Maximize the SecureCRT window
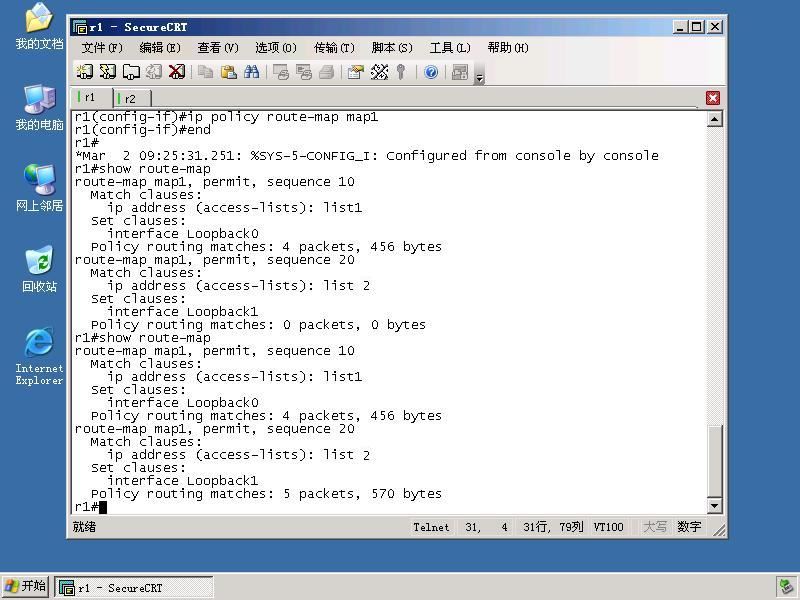This screenshot has height=600, width=800. [696, 27]
